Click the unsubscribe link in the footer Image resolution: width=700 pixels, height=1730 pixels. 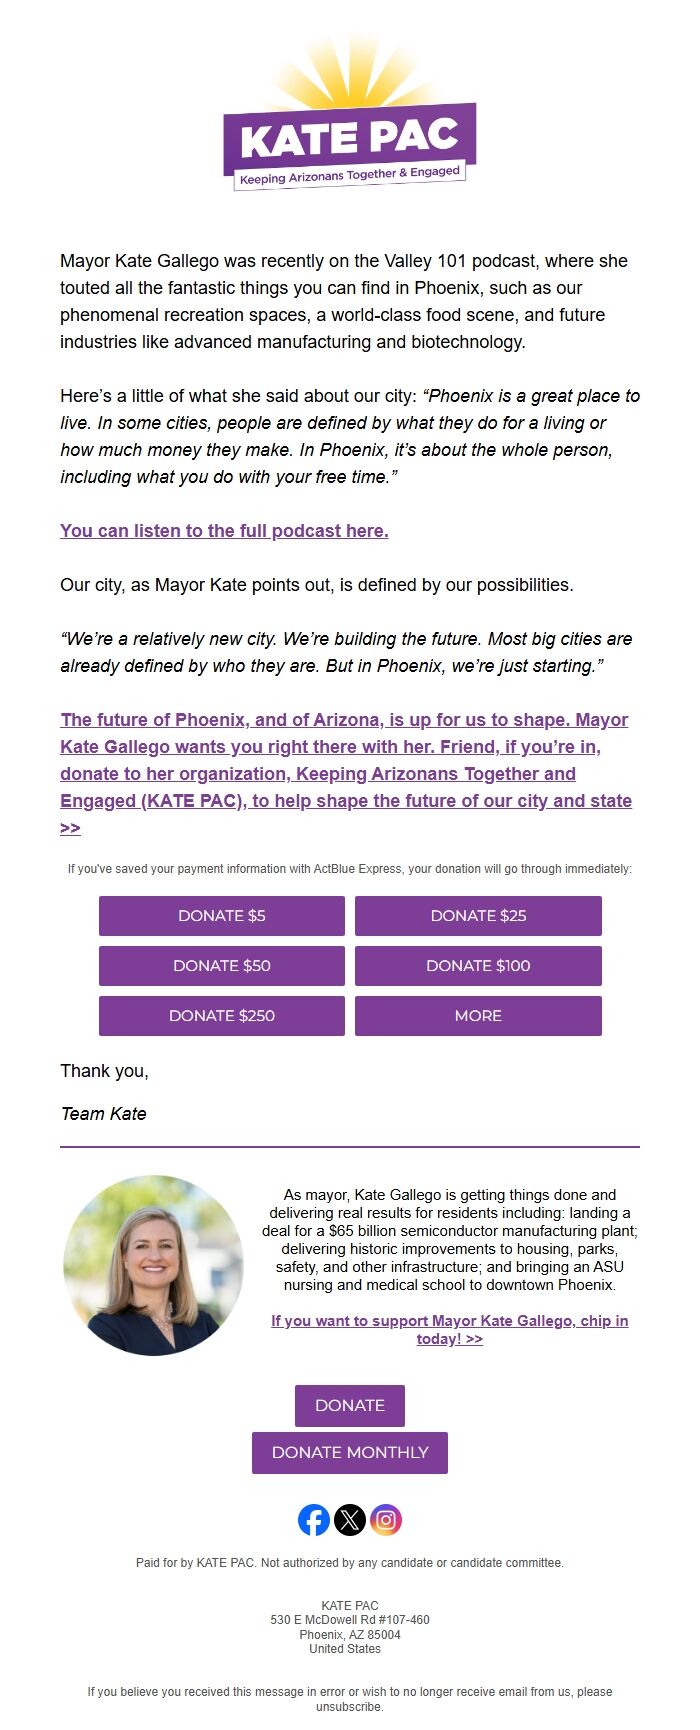pyautogui.click(x=350, y=1707)
